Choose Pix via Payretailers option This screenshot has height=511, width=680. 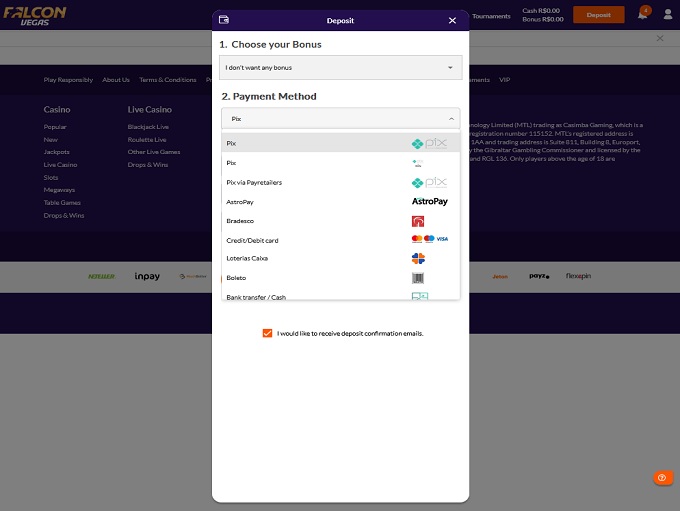point(340,182)
